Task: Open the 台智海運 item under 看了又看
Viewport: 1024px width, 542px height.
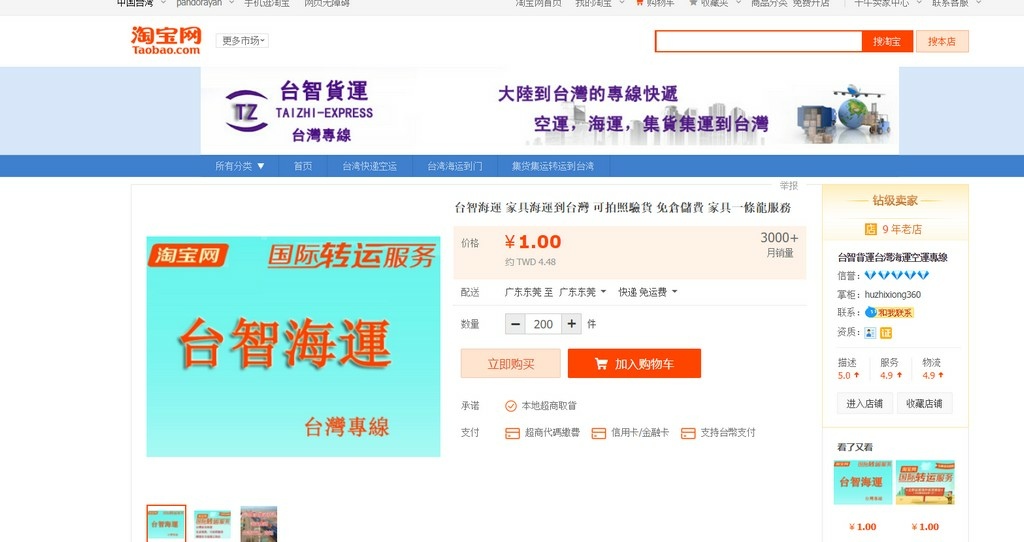Action: 862,483
